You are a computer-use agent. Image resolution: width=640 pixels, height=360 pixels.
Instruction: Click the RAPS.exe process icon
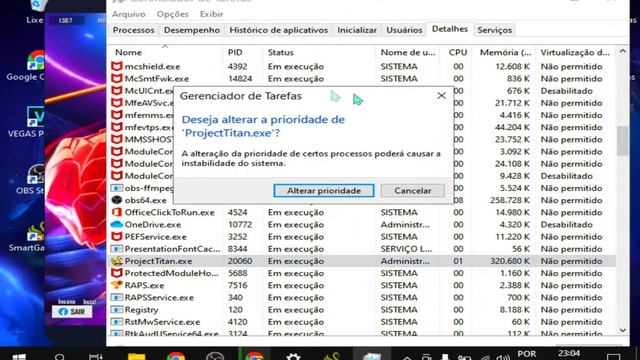(x=117, y=285)
